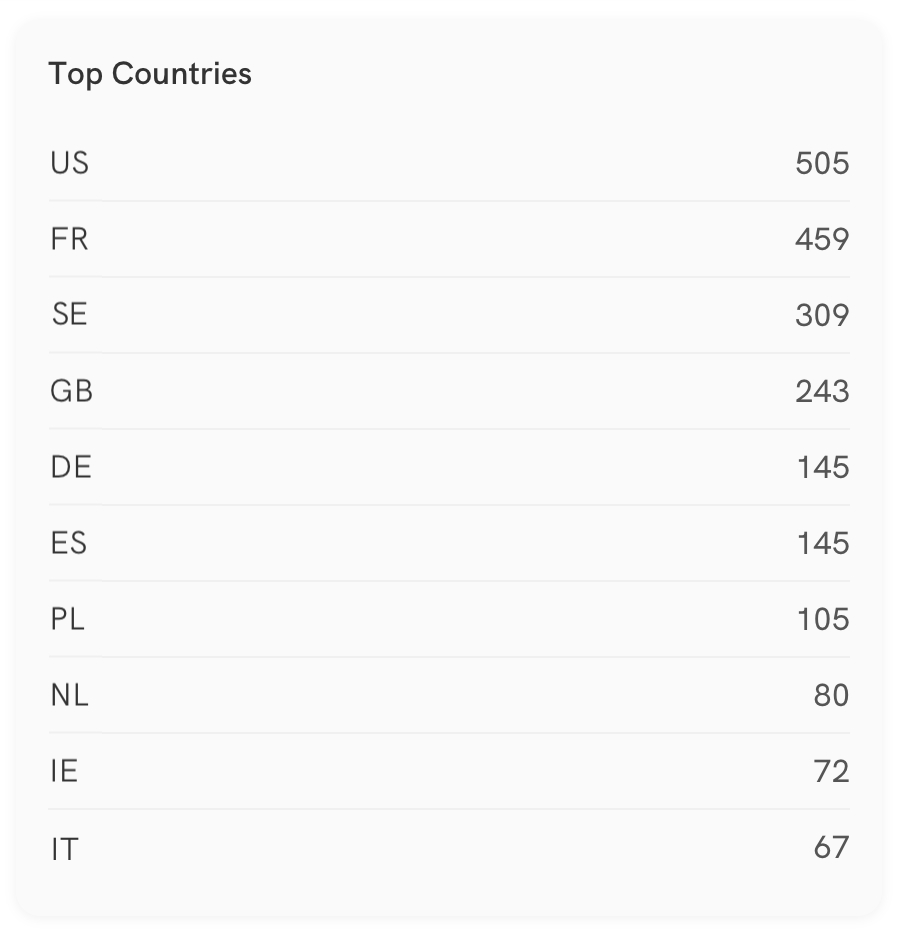Image resolution: width=912 pixels, height=938 pixels.
Task: Click the 72 value for IE
Action: pyautogui.click(x=831, y=771)
